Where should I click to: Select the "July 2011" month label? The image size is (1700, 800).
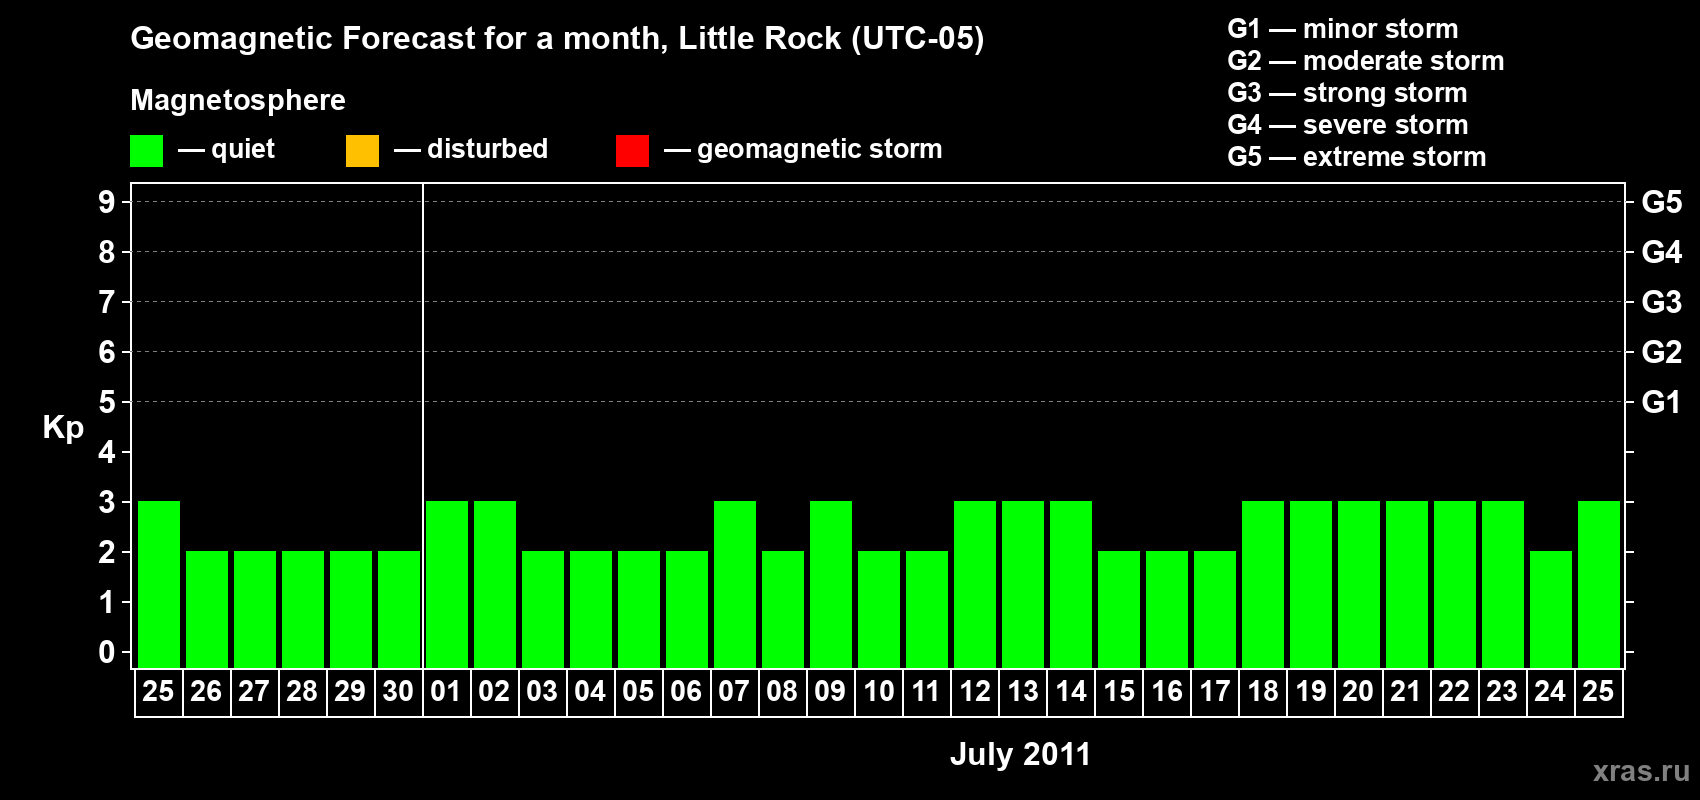tap(1020, 754)
